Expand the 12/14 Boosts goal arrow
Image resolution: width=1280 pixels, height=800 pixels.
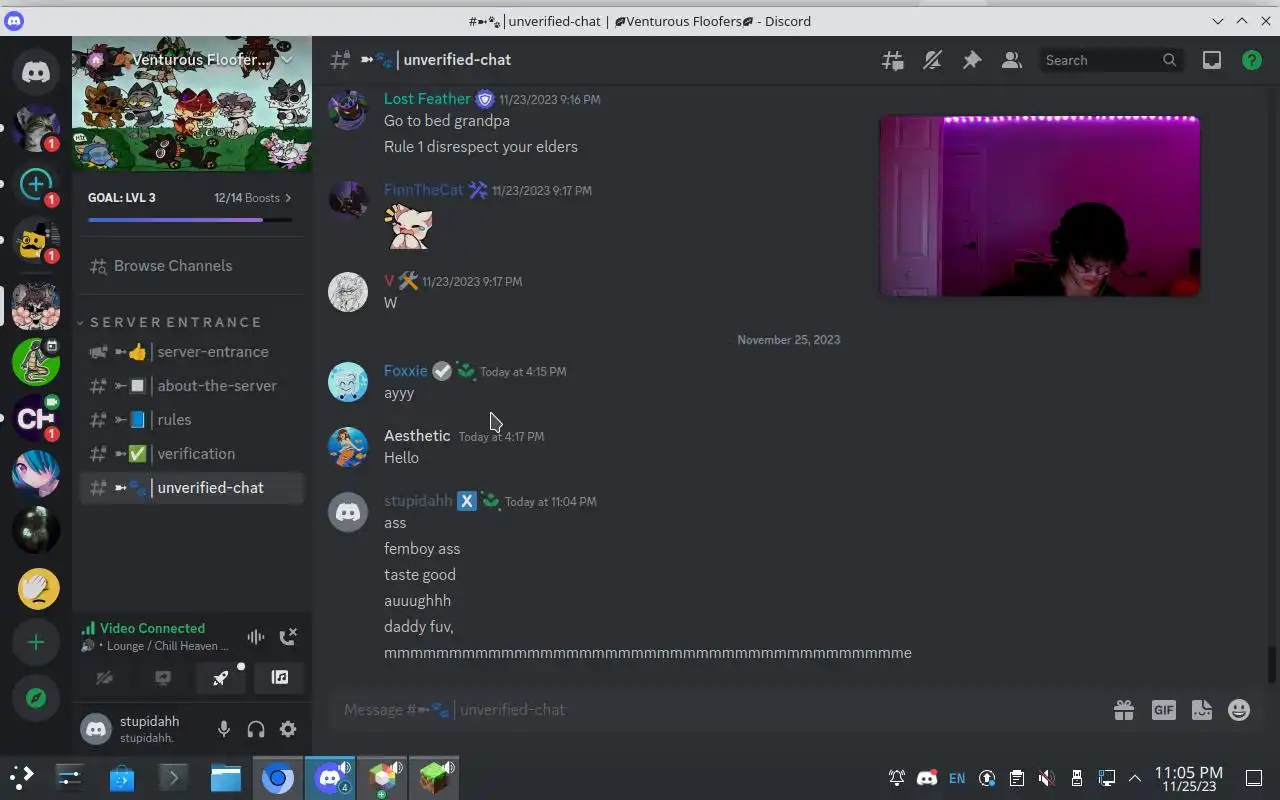coord(288,198)
